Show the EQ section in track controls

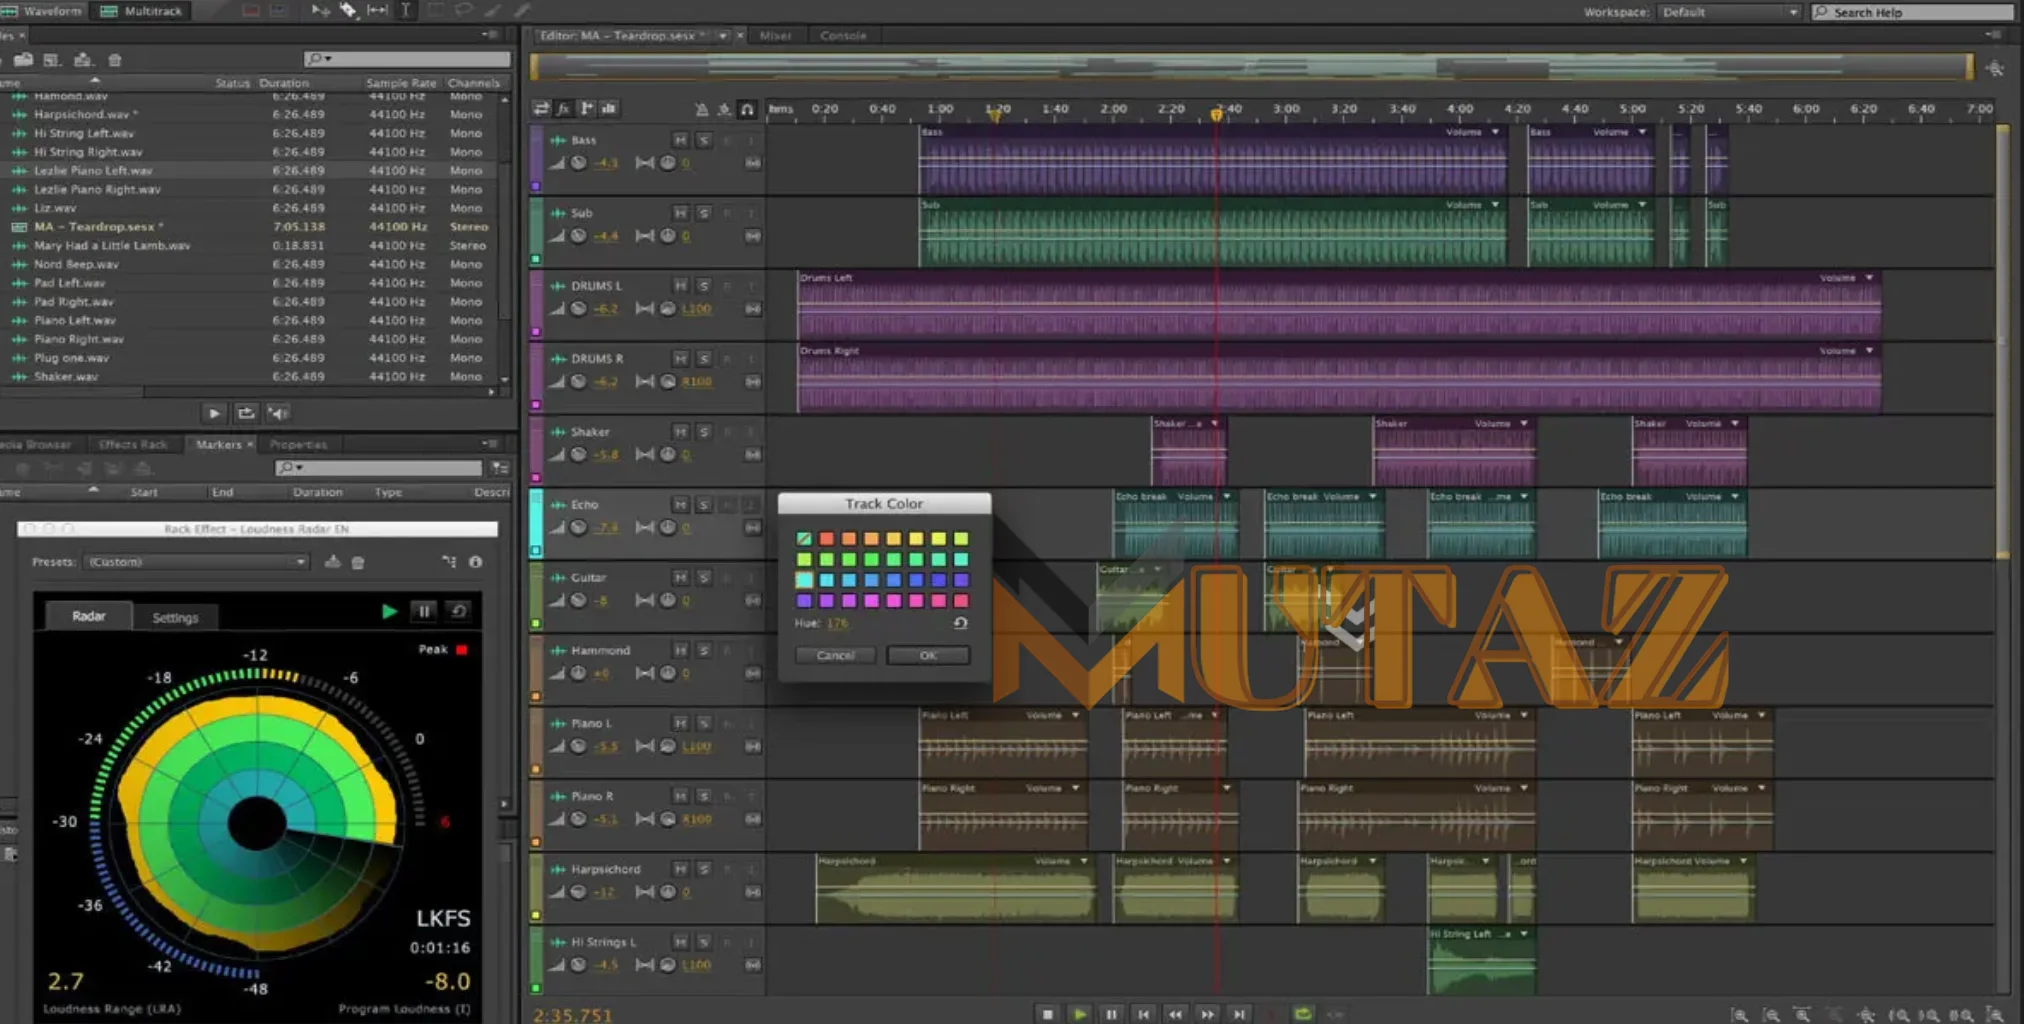(x=609, y=108)
